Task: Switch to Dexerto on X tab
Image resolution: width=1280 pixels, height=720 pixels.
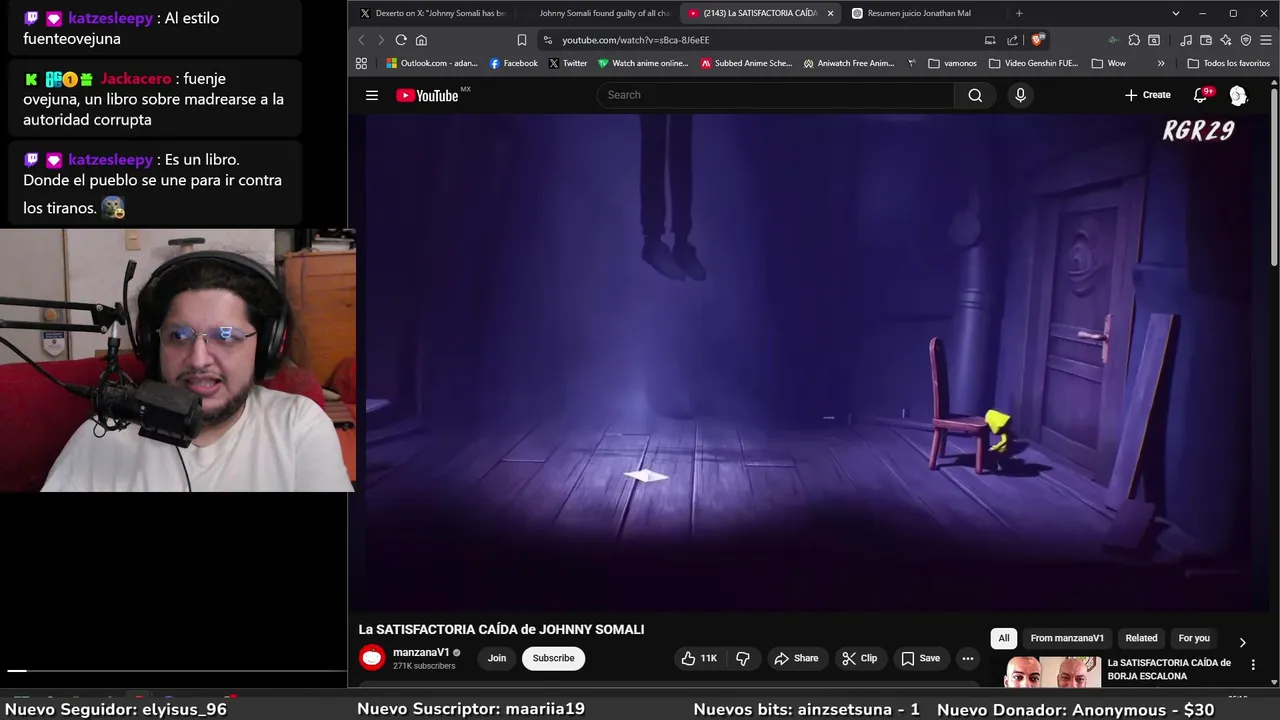Action: (433, 13)
